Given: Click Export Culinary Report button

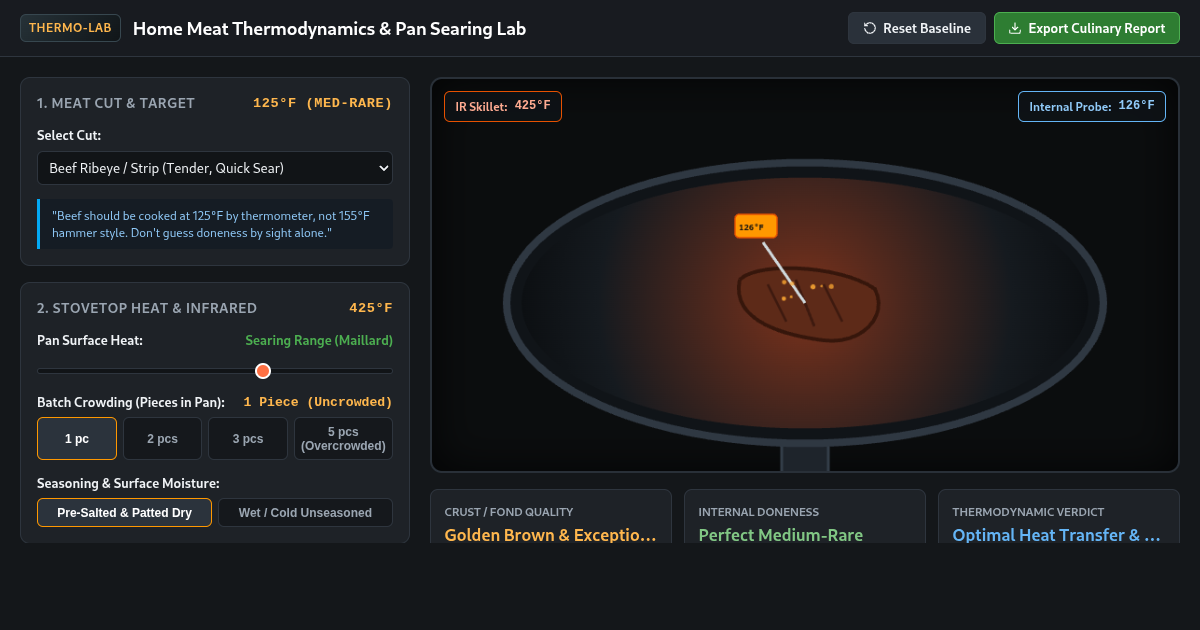Looking at the screenshot, I should click(1087, 28).
